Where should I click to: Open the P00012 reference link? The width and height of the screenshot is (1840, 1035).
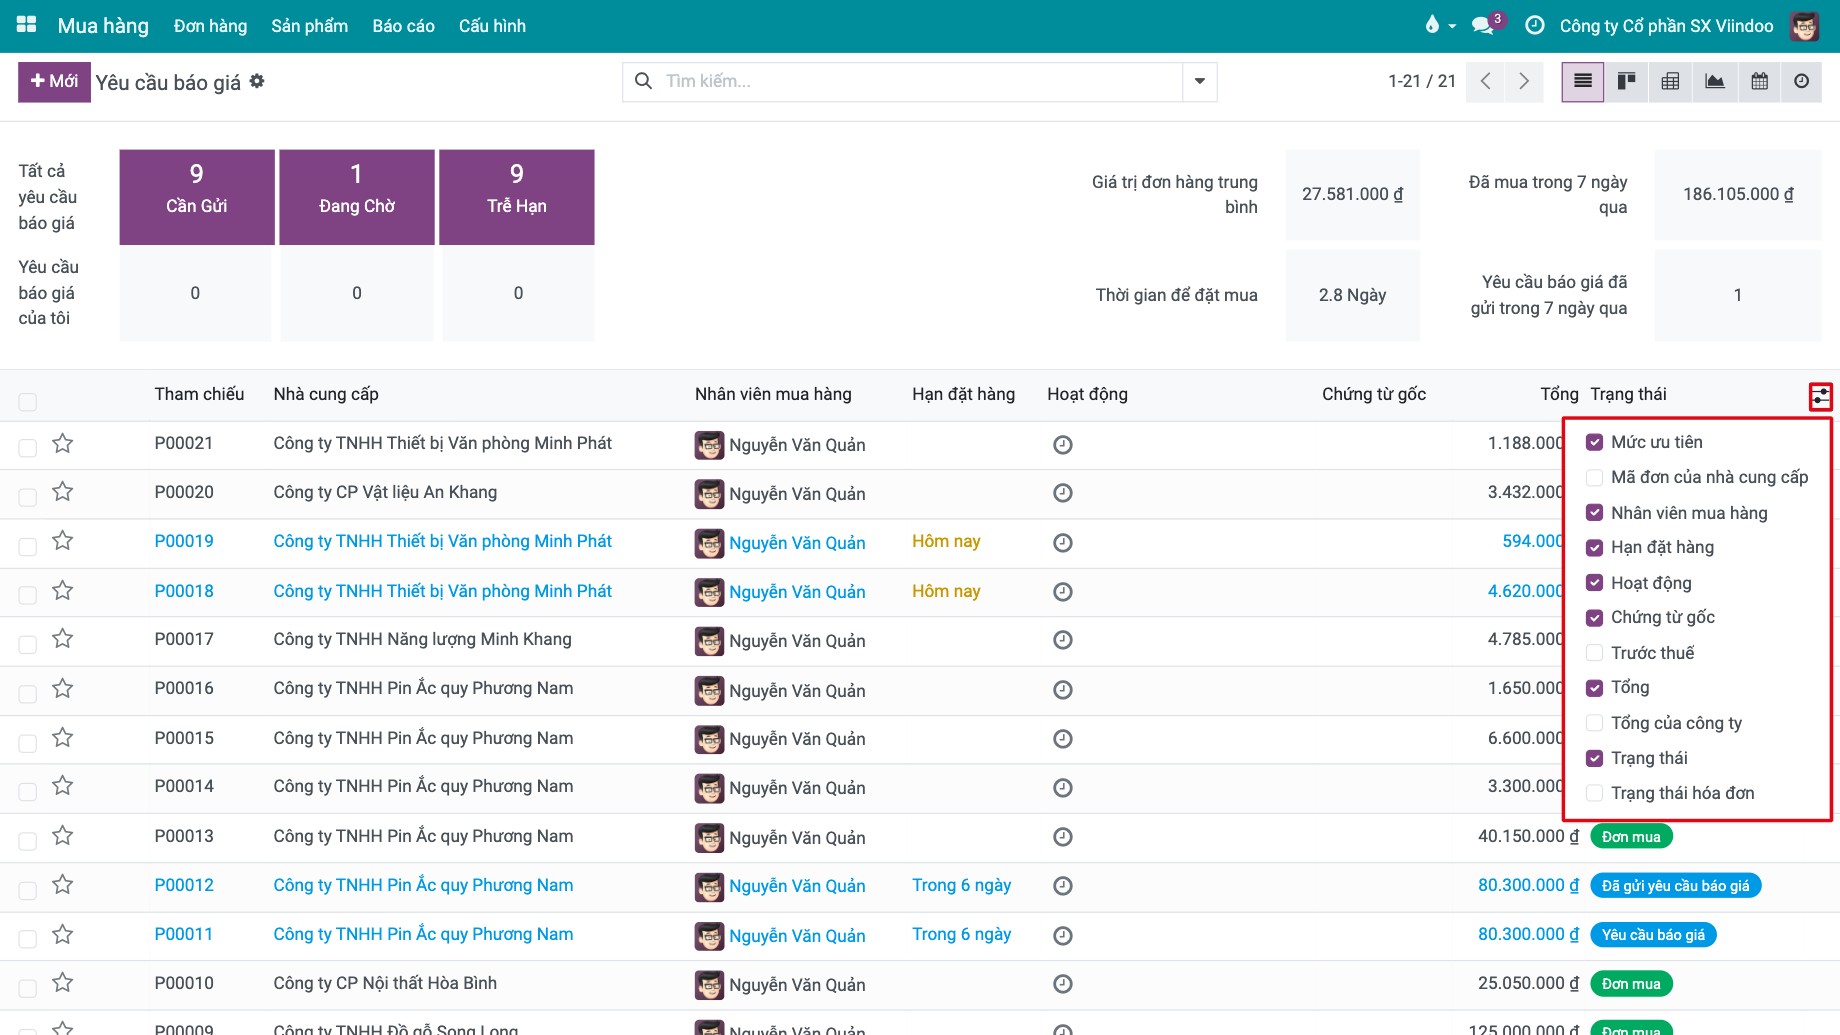point(184,885)
